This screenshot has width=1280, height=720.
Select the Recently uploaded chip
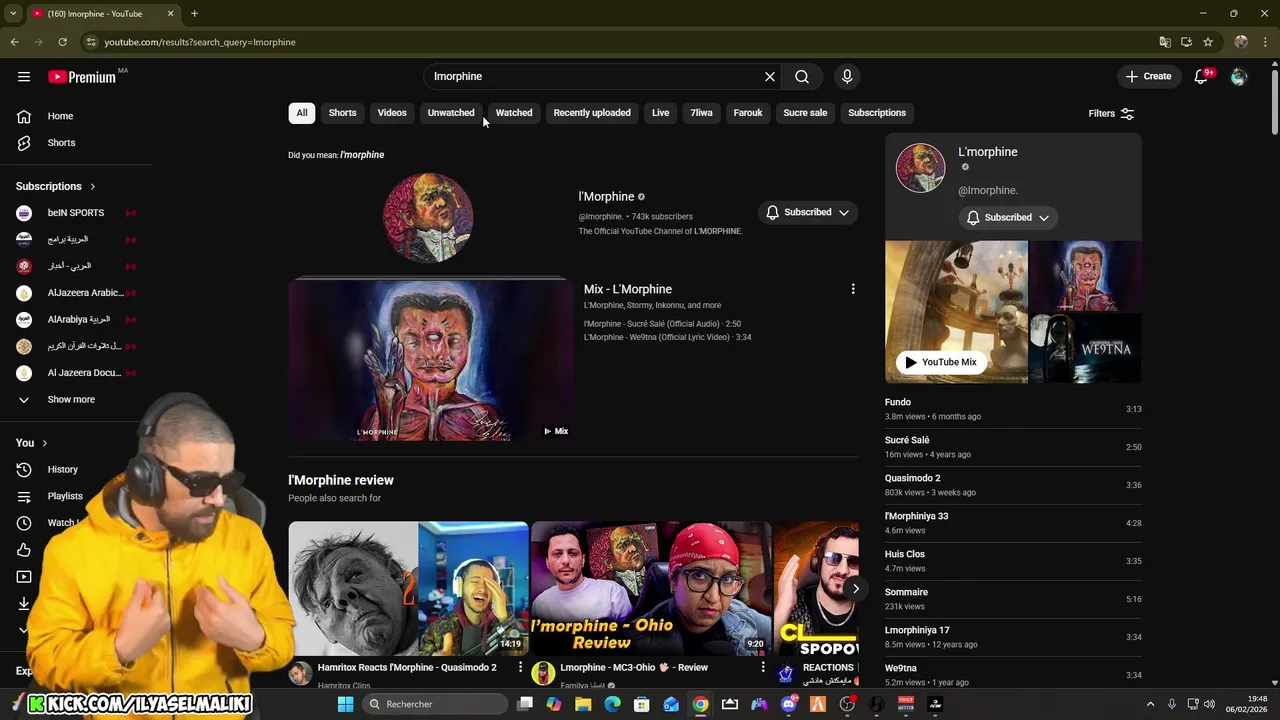coord(592,113)
